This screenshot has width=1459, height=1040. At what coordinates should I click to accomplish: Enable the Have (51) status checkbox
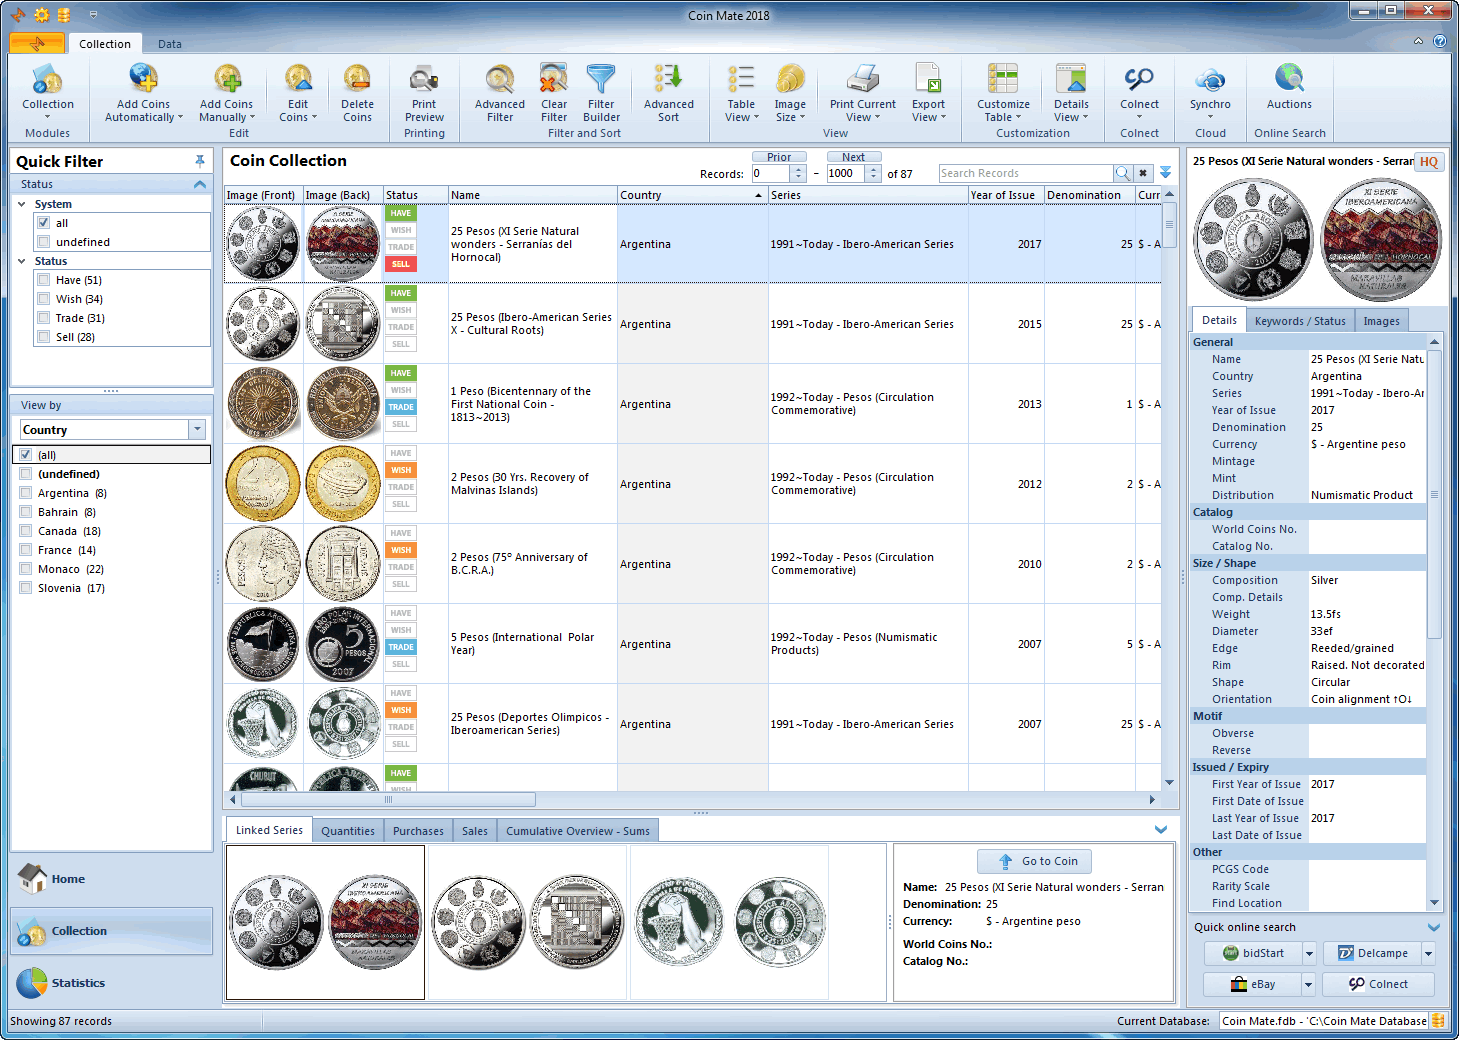(x=44, y=280)
